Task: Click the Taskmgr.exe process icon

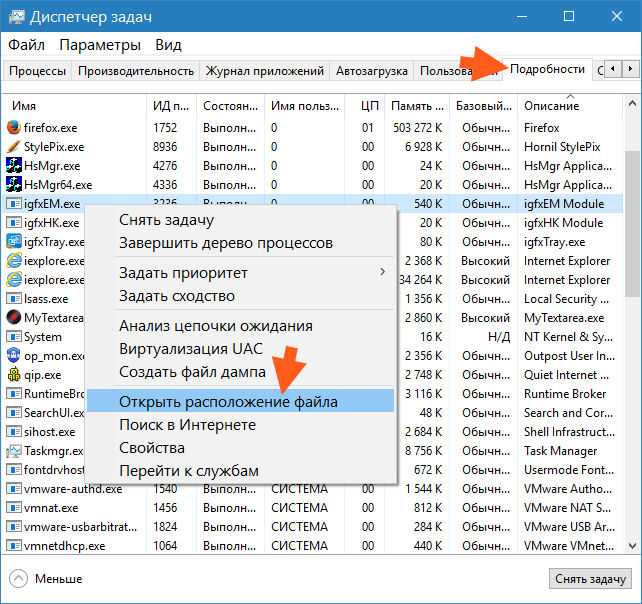Action: 14,450
